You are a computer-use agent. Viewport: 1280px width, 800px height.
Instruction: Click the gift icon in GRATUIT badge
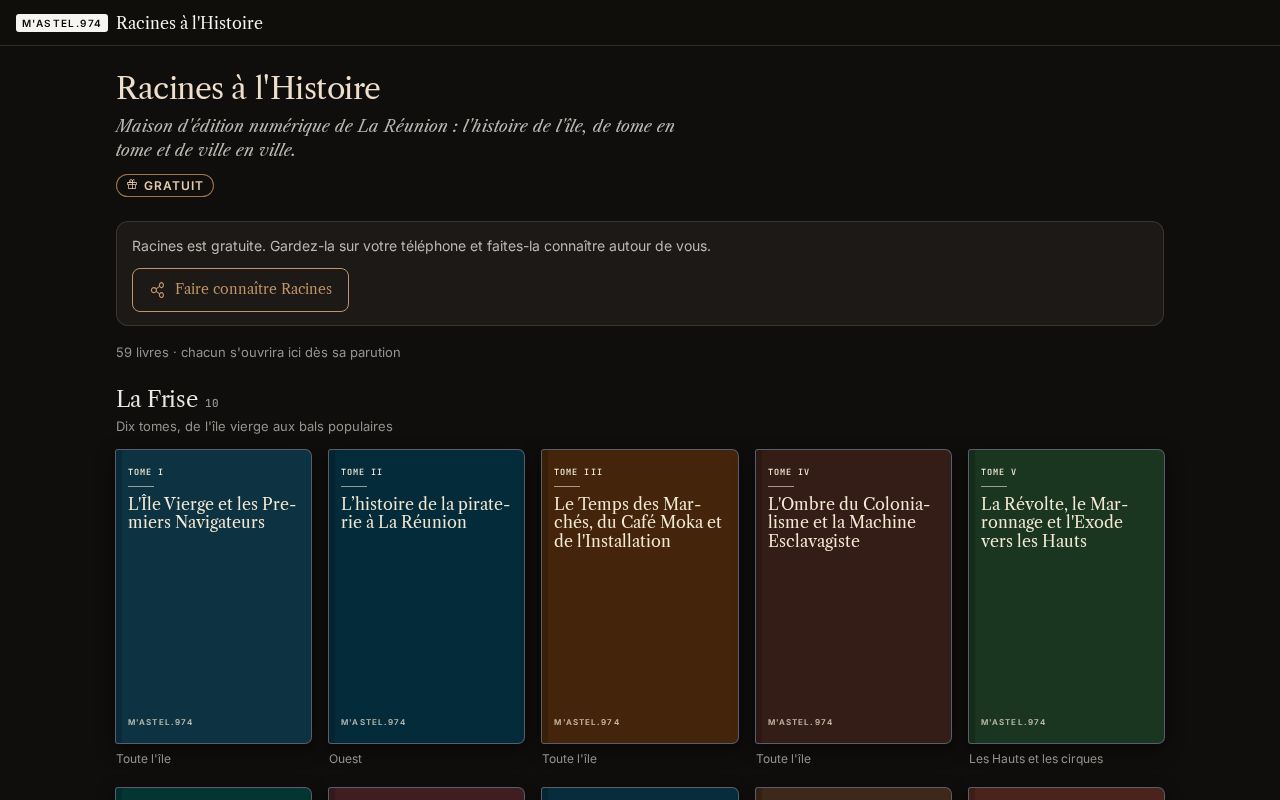pos(132,185)
